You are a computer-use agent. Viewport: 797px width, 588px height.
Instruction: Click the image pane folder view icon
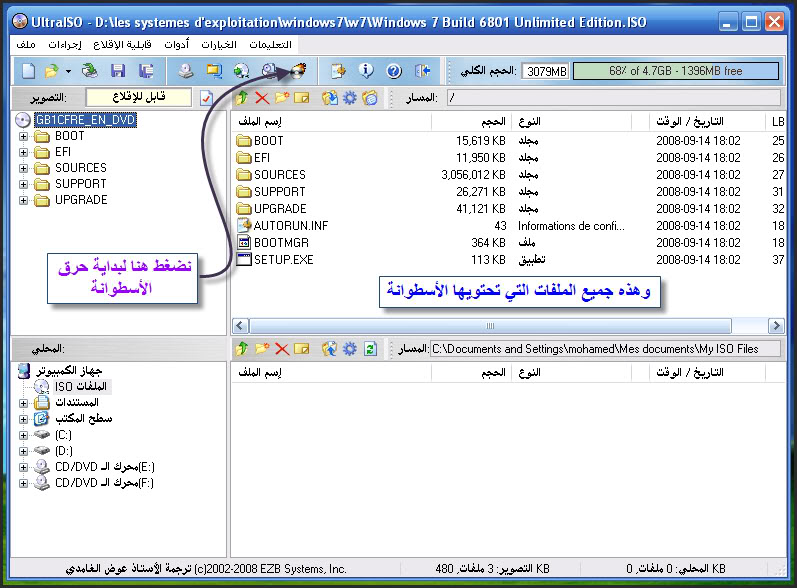click(370, 98)
